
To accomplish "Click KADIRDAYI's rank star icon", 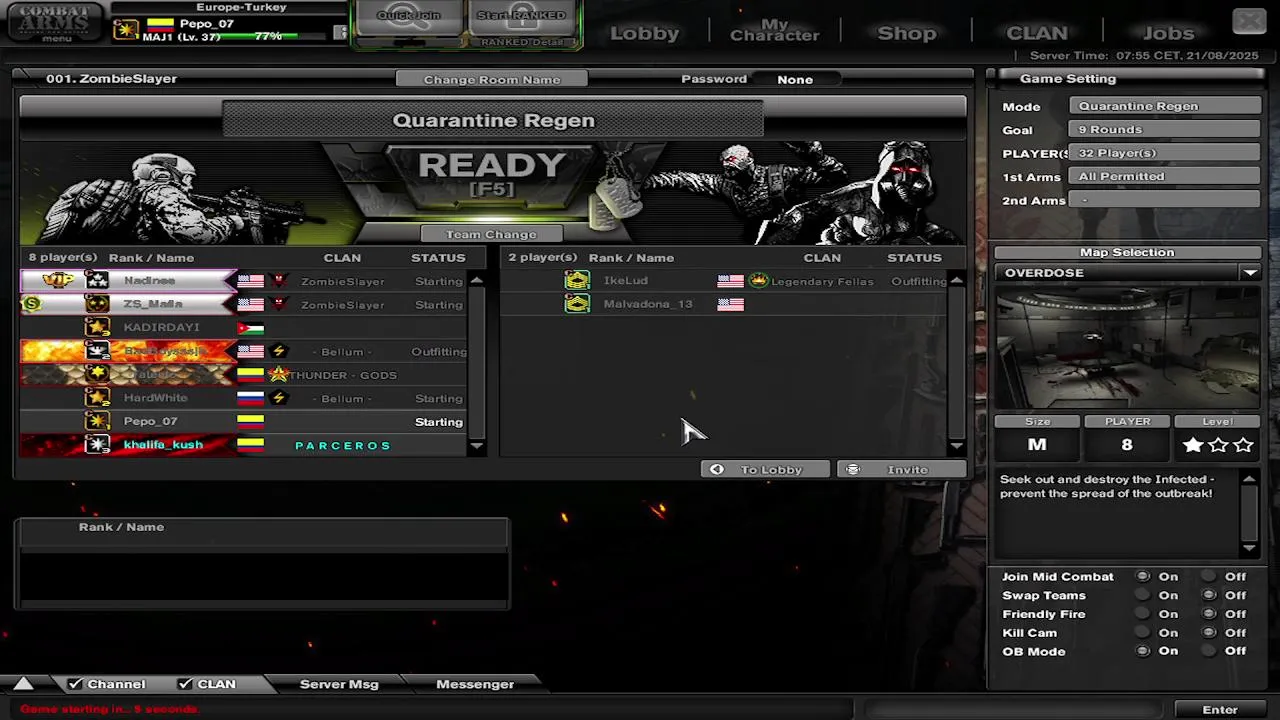I will coord(97,327).
